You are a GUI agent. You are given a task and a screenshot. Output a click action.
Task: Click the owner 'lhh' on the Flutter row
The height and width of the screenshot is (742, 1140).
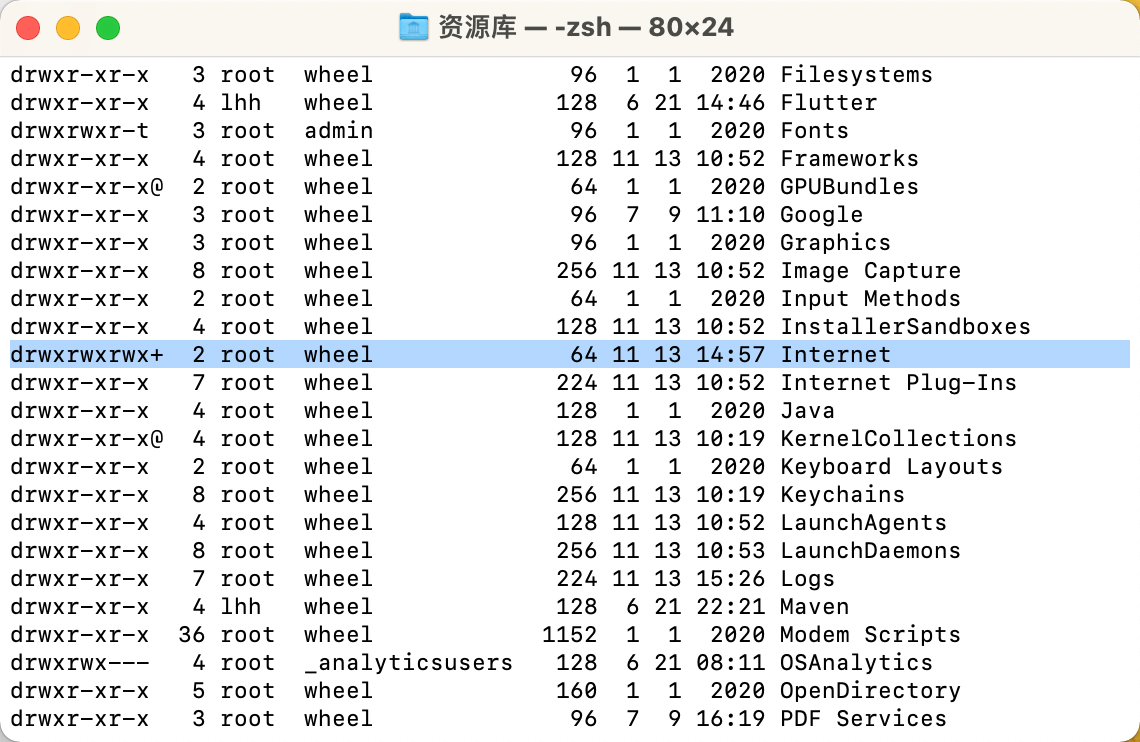click(241, 102)
